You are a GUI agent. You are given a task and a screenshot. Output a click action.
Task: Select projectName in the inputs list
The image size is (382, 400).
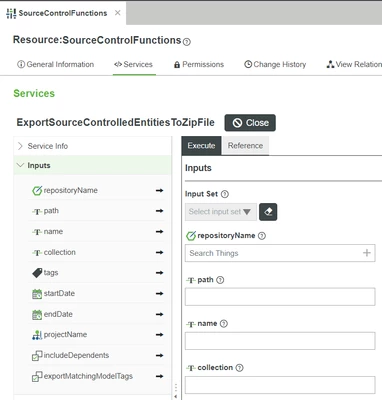coord(65,335)
